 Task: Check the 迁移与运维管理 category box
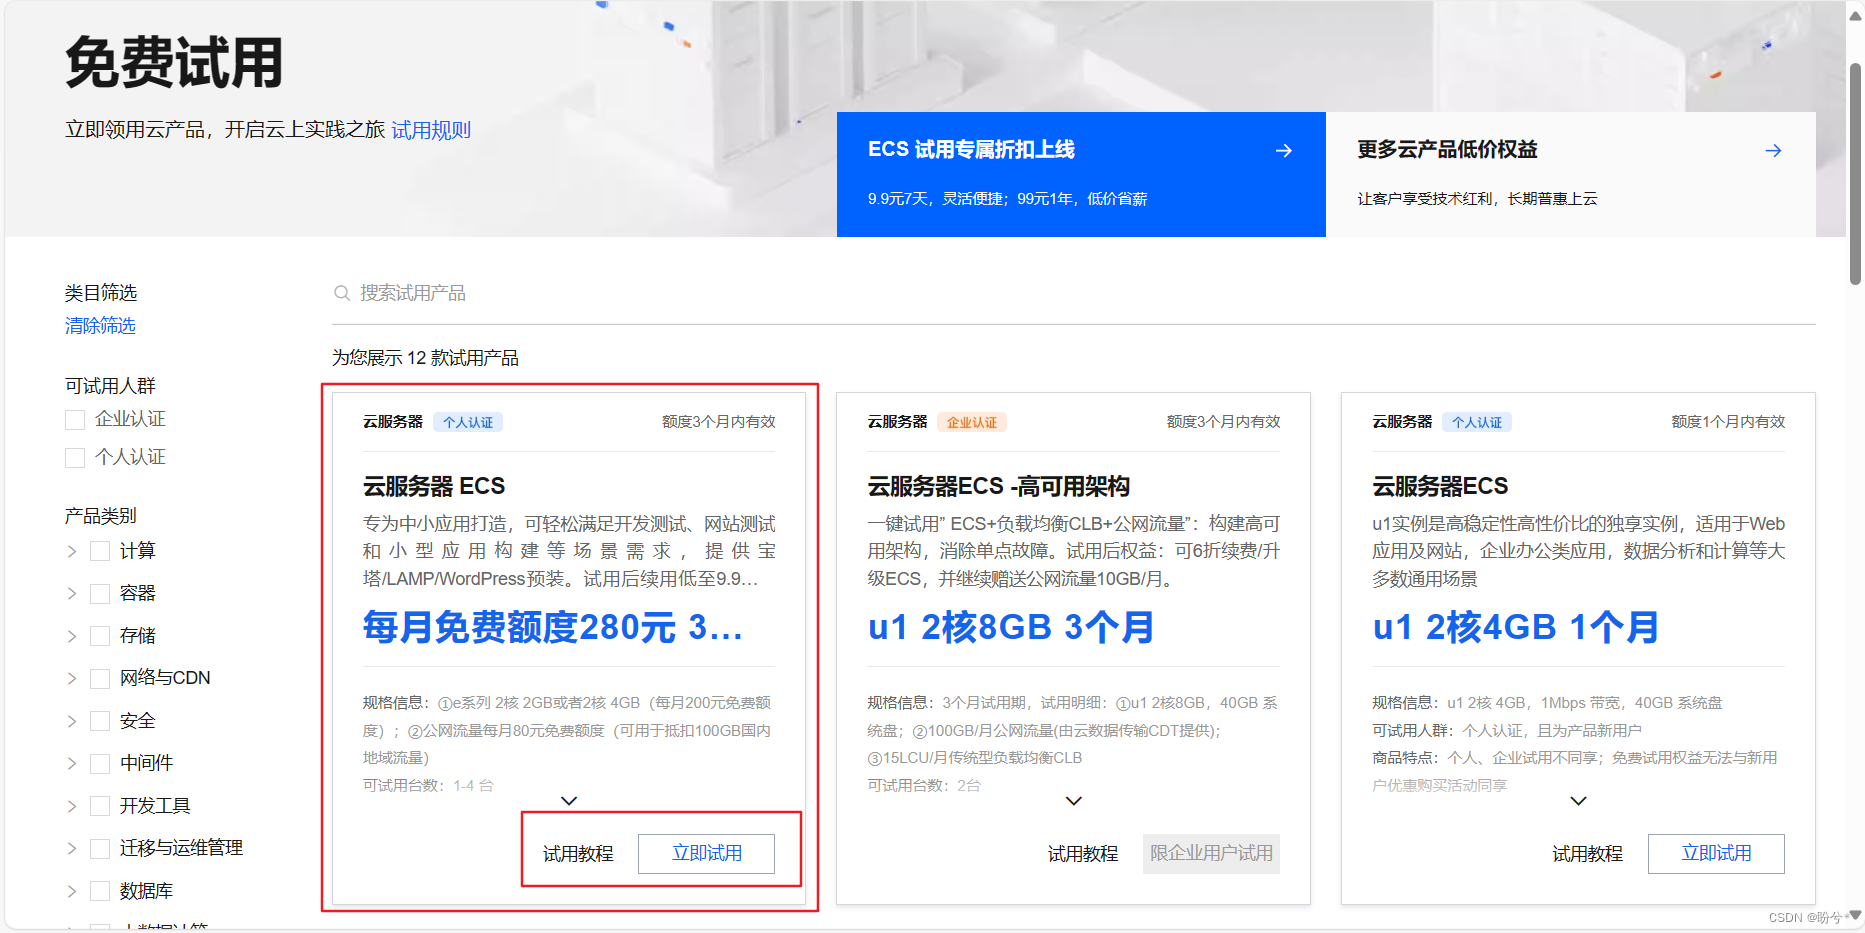pyautogui.click(x=100, y=849)
